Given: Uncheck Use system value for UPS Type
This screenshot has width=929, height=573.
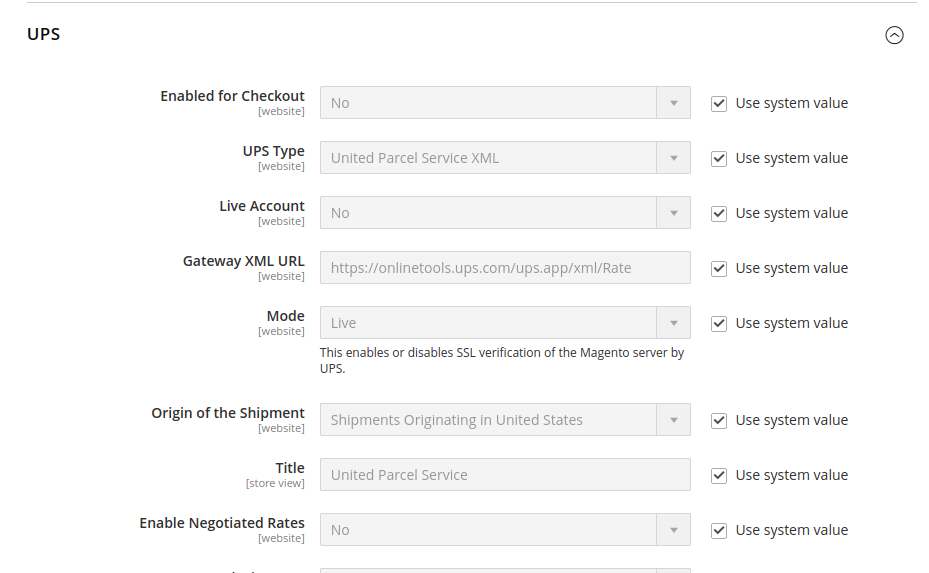Looking at the screenshot, I should pyautogui.click(x=719, y=159).
